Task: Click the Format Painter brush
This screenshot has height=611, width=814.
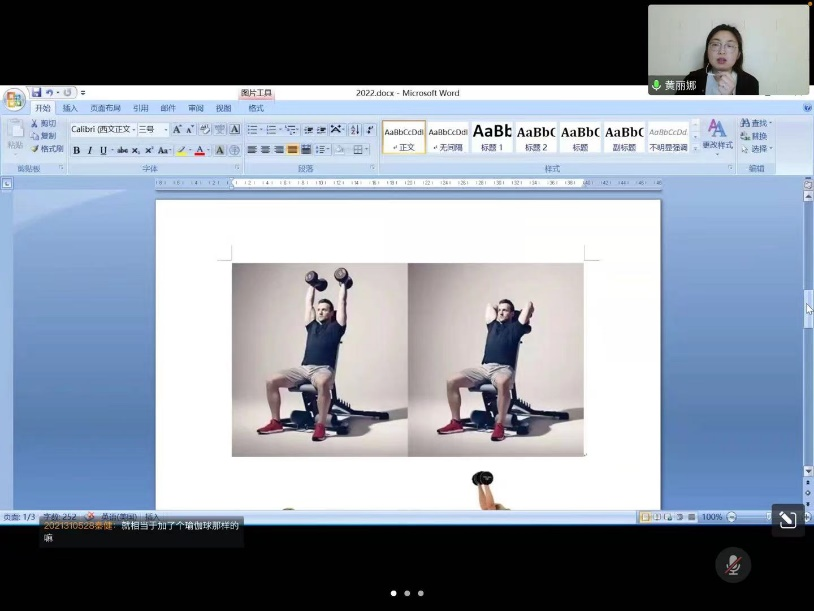Action: (46, 149)
